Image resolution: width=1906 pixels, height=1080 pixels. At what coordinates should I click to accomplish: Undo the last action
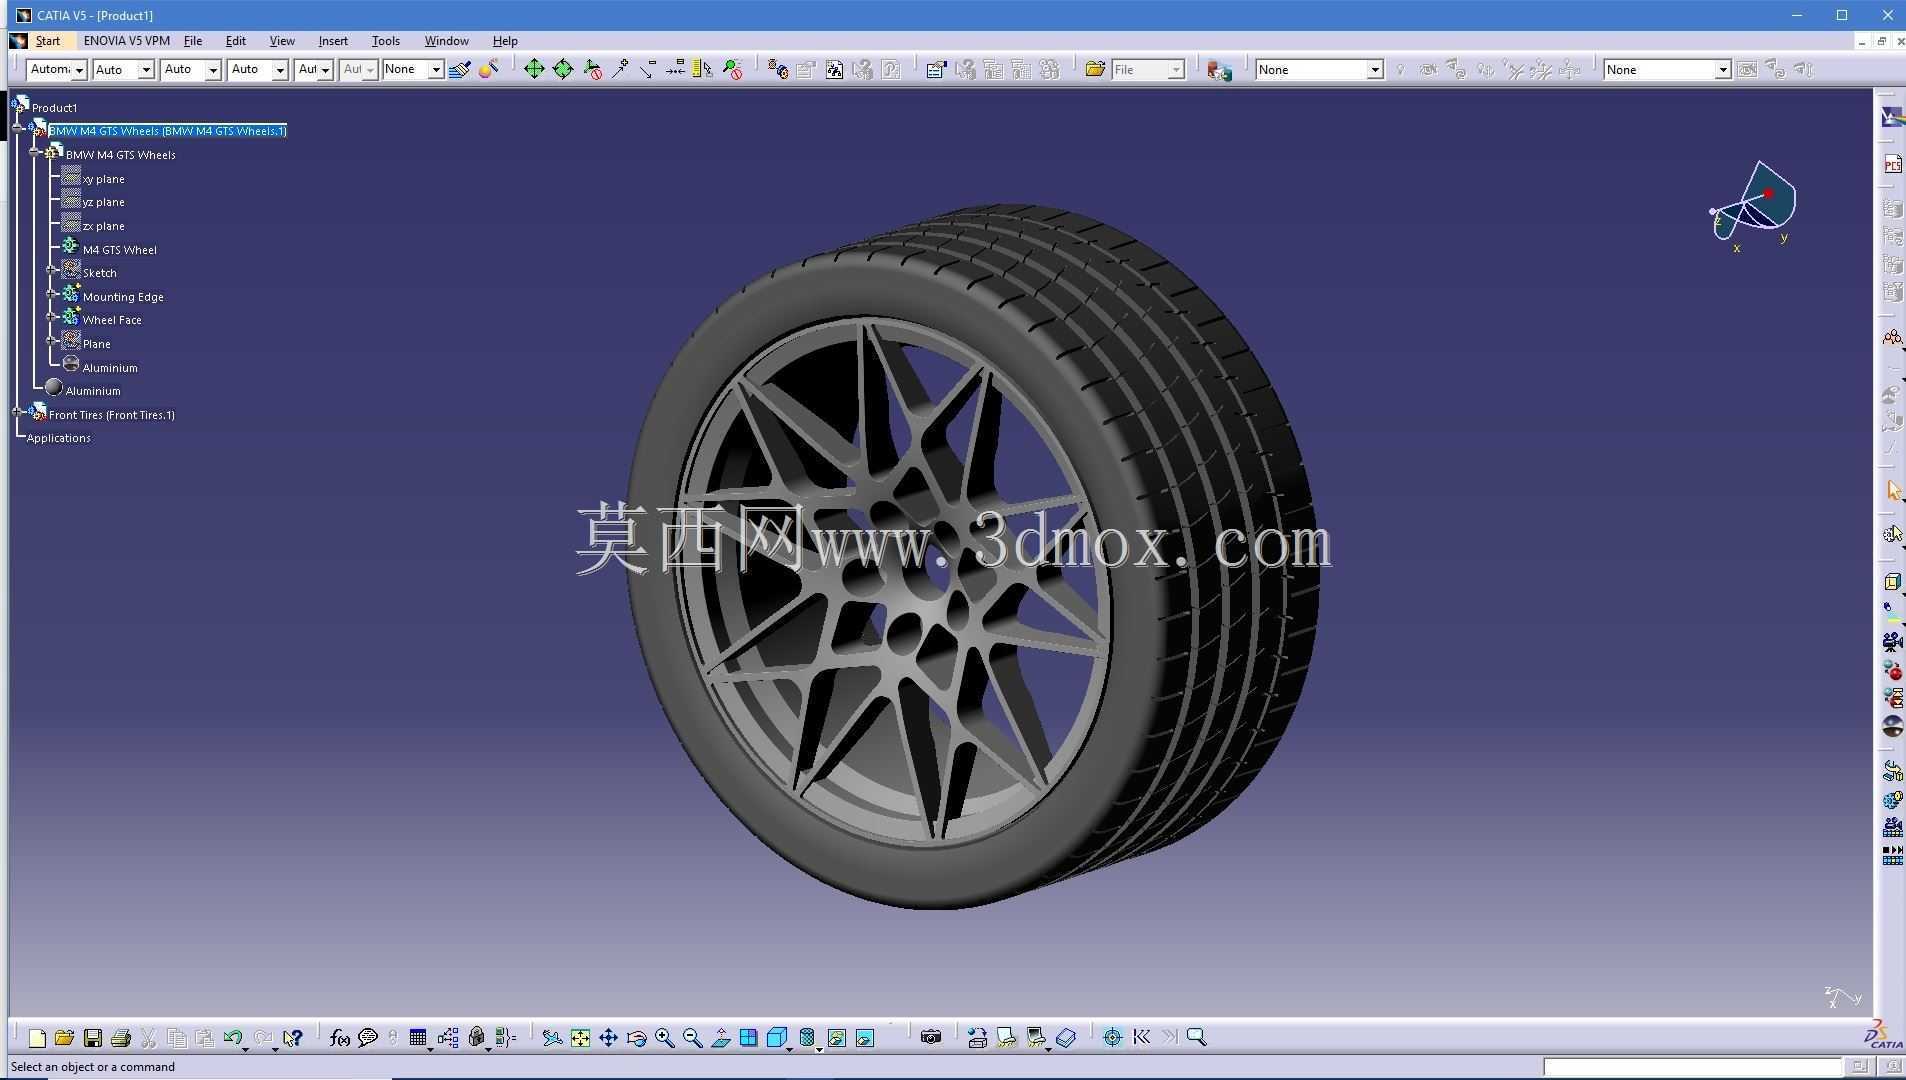(x=233, y=1038)
